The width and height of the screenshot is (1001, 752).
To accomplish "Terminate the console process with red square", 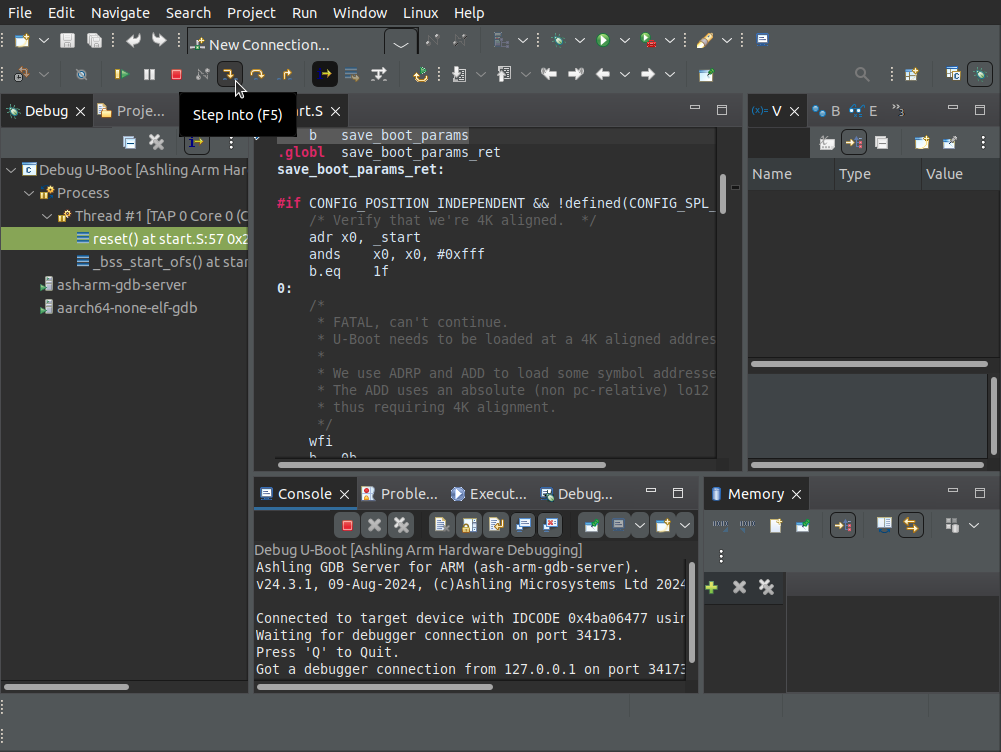I will coord(347,525).
